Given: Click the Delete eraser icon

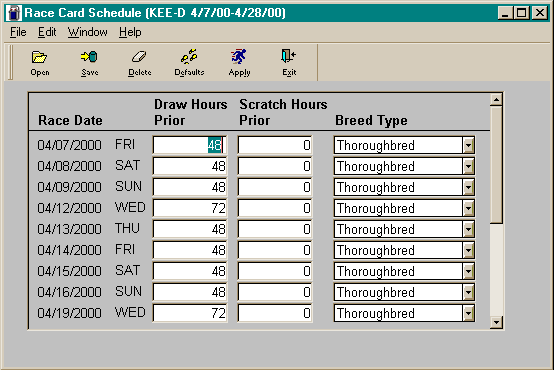Looking at the screenshot, I should pyautogui.click(x=139, y=57).
